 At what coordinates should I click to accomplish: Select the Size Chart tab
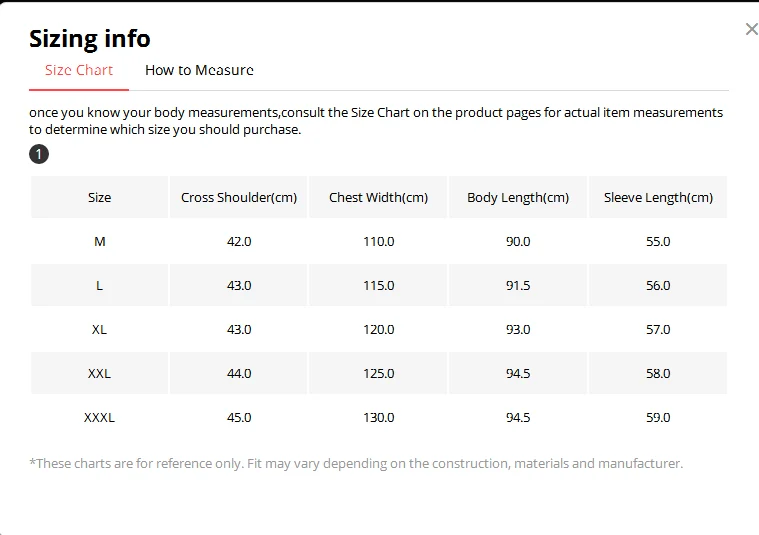(x=79, y=70)
